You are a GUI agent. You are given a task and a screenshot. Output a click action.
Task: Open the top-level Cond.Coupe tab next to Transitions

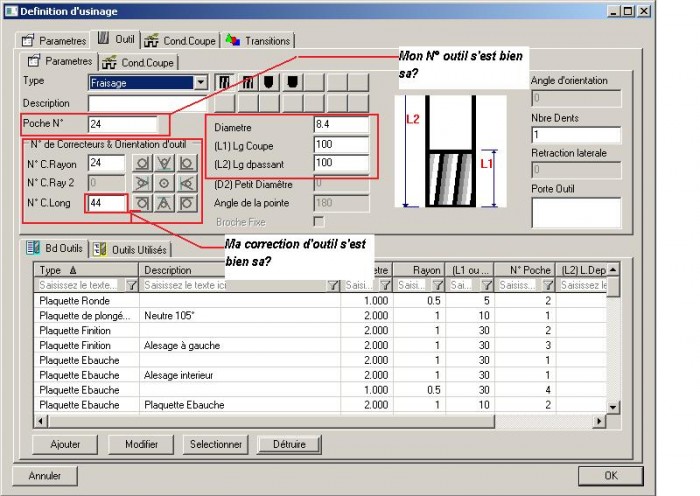(x=180, y=41)
